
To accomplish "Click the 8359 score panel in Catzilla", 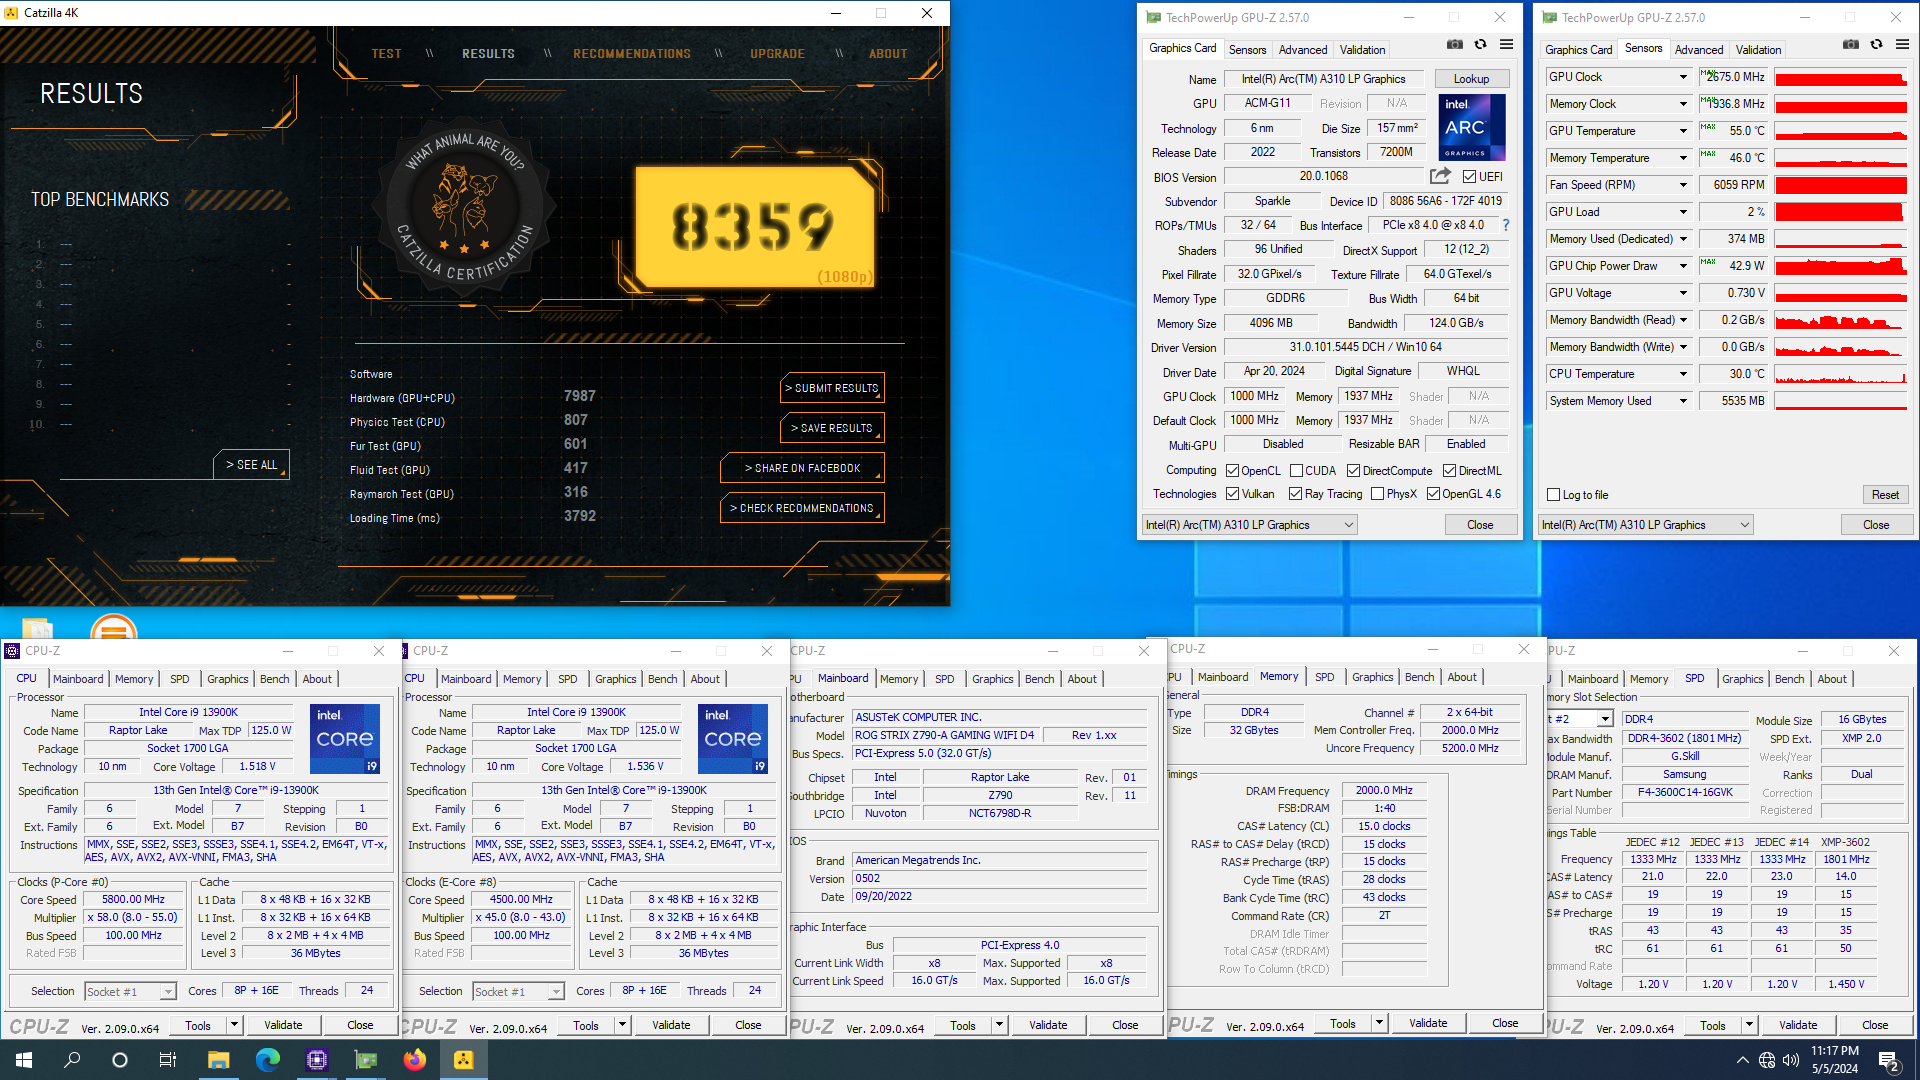I will [755, 227].
